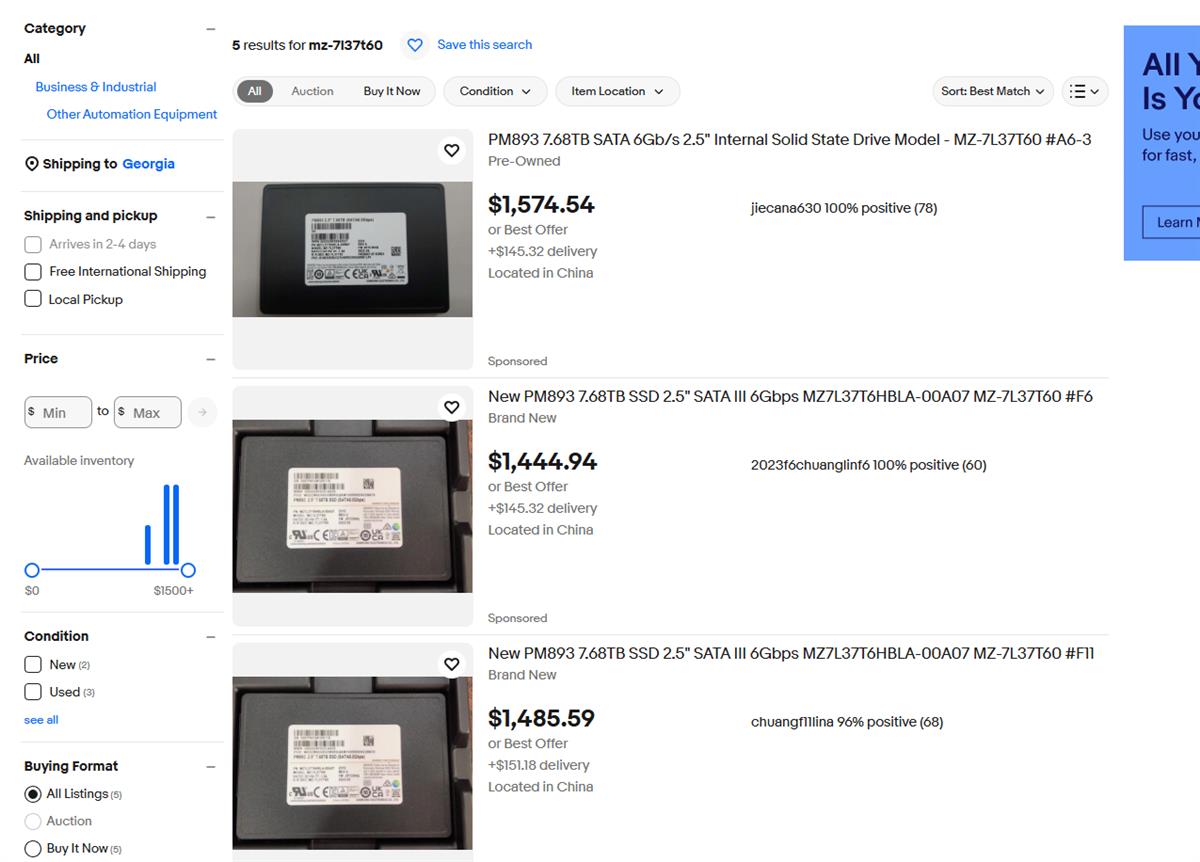
Task: Collapse the Category section
Action: tap(210, 29)
